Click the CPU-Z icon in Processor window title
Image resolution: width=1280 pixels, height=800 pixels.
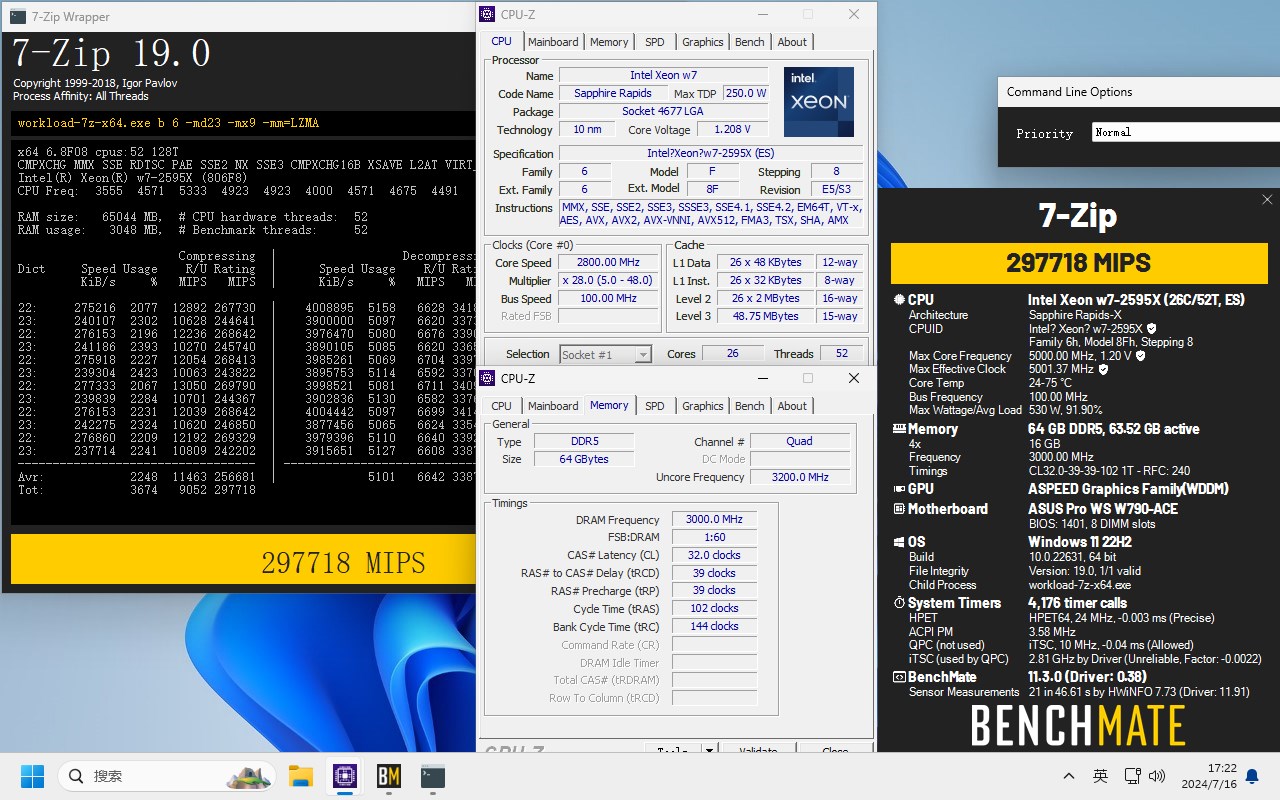pyautogui.click(x=487, y=14)
